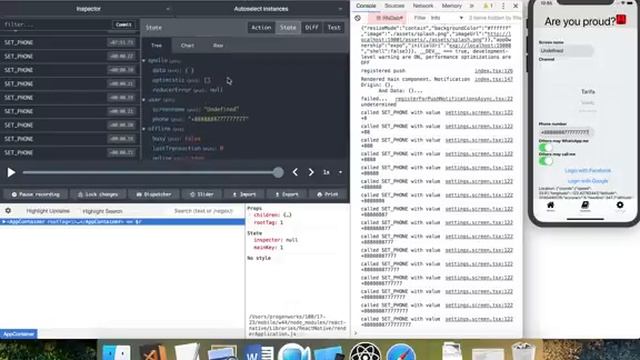The width and height of the screenshot is (640, 360).
Task: Select the Tree view tab
Action: click(156, 45)
